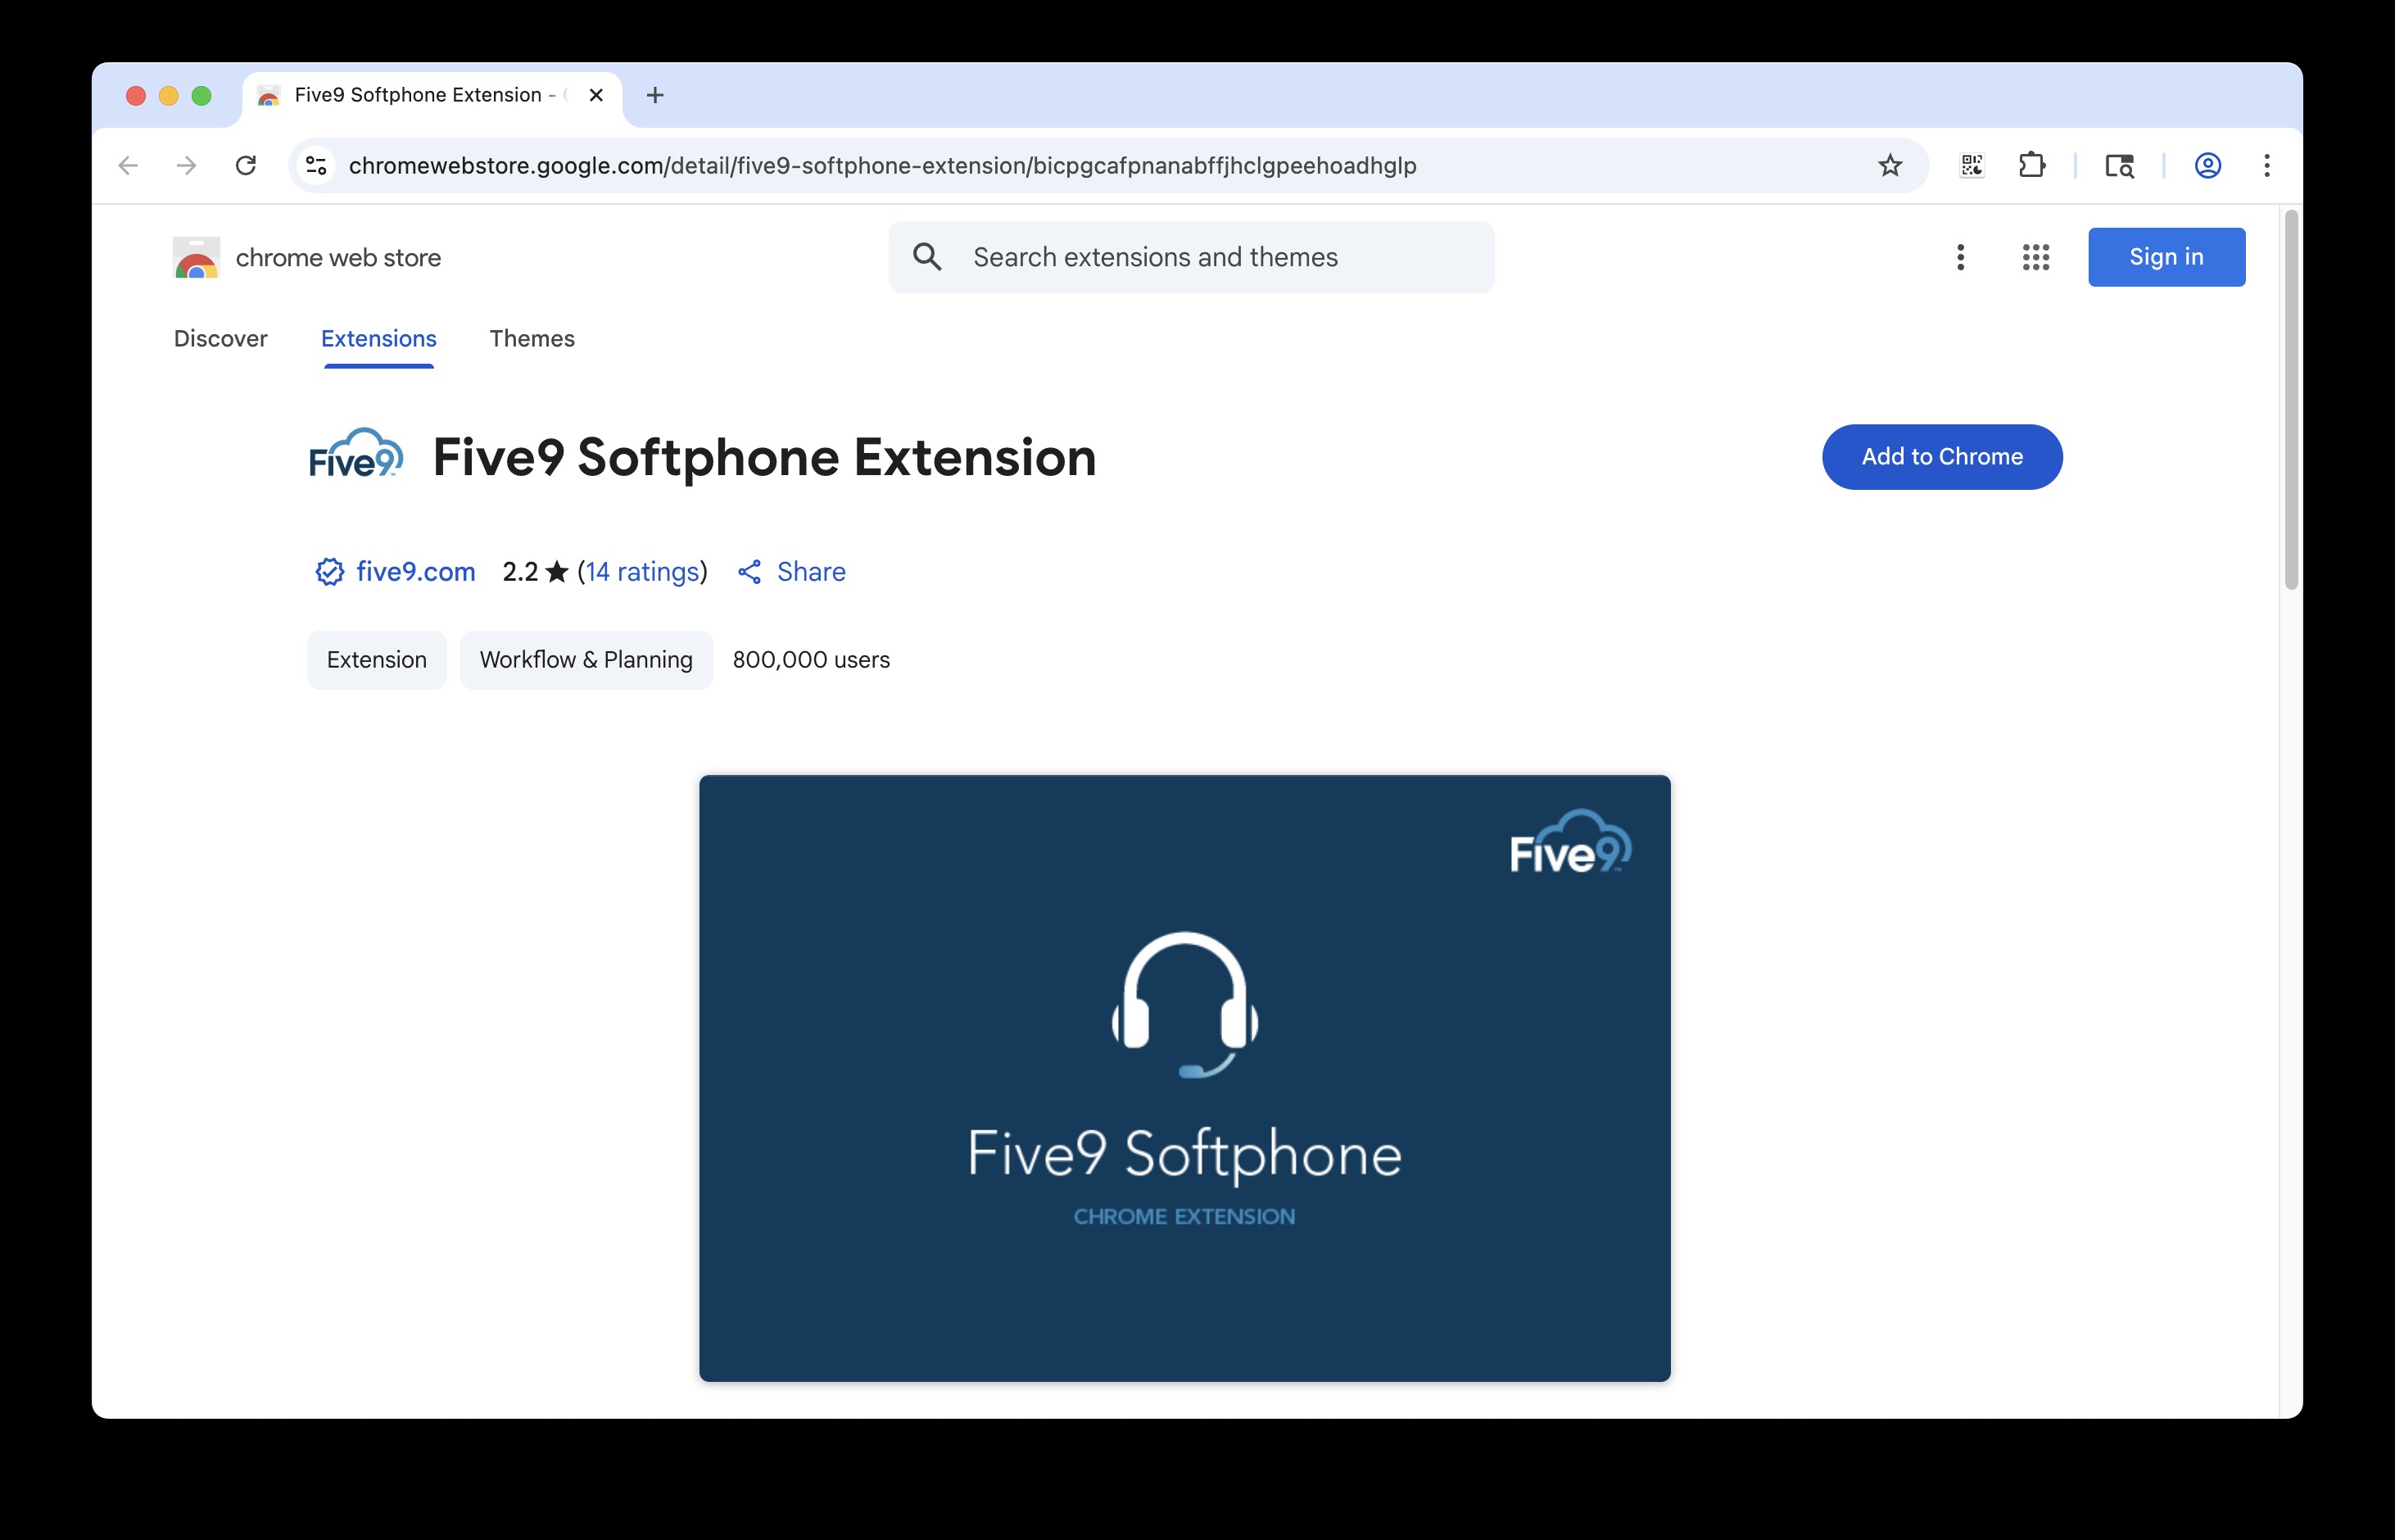Viewport: 2395px width, 1540px height.
Task: Go back using the browser back arrow
Action: pyautogui.click(x=128, y=165)
